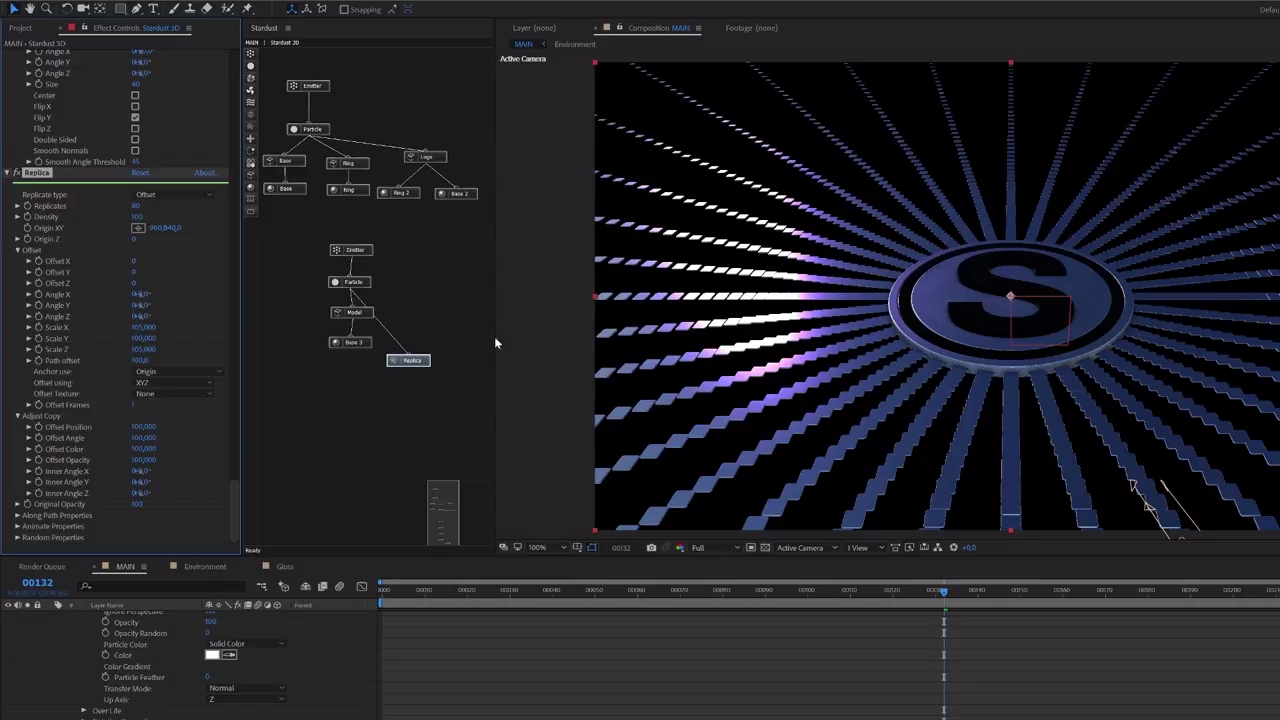Toggle the Double Sided checkbox
This screenshot has height=720, width=1280.
click(135, 140)
